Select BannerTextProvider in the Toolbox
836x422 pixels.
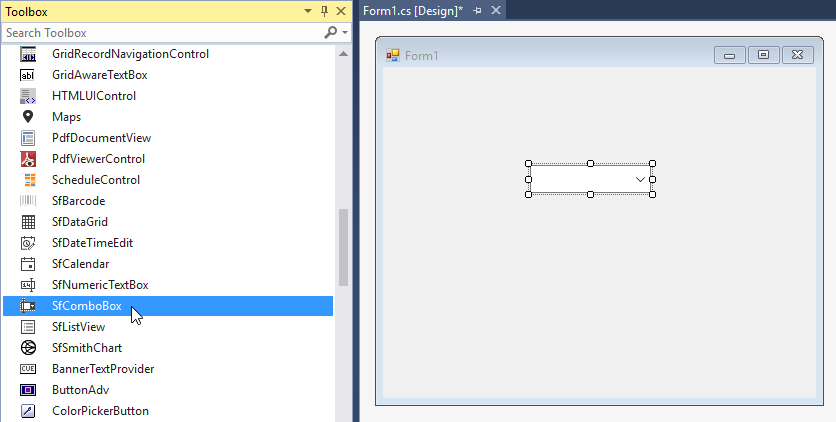point(103,369)
